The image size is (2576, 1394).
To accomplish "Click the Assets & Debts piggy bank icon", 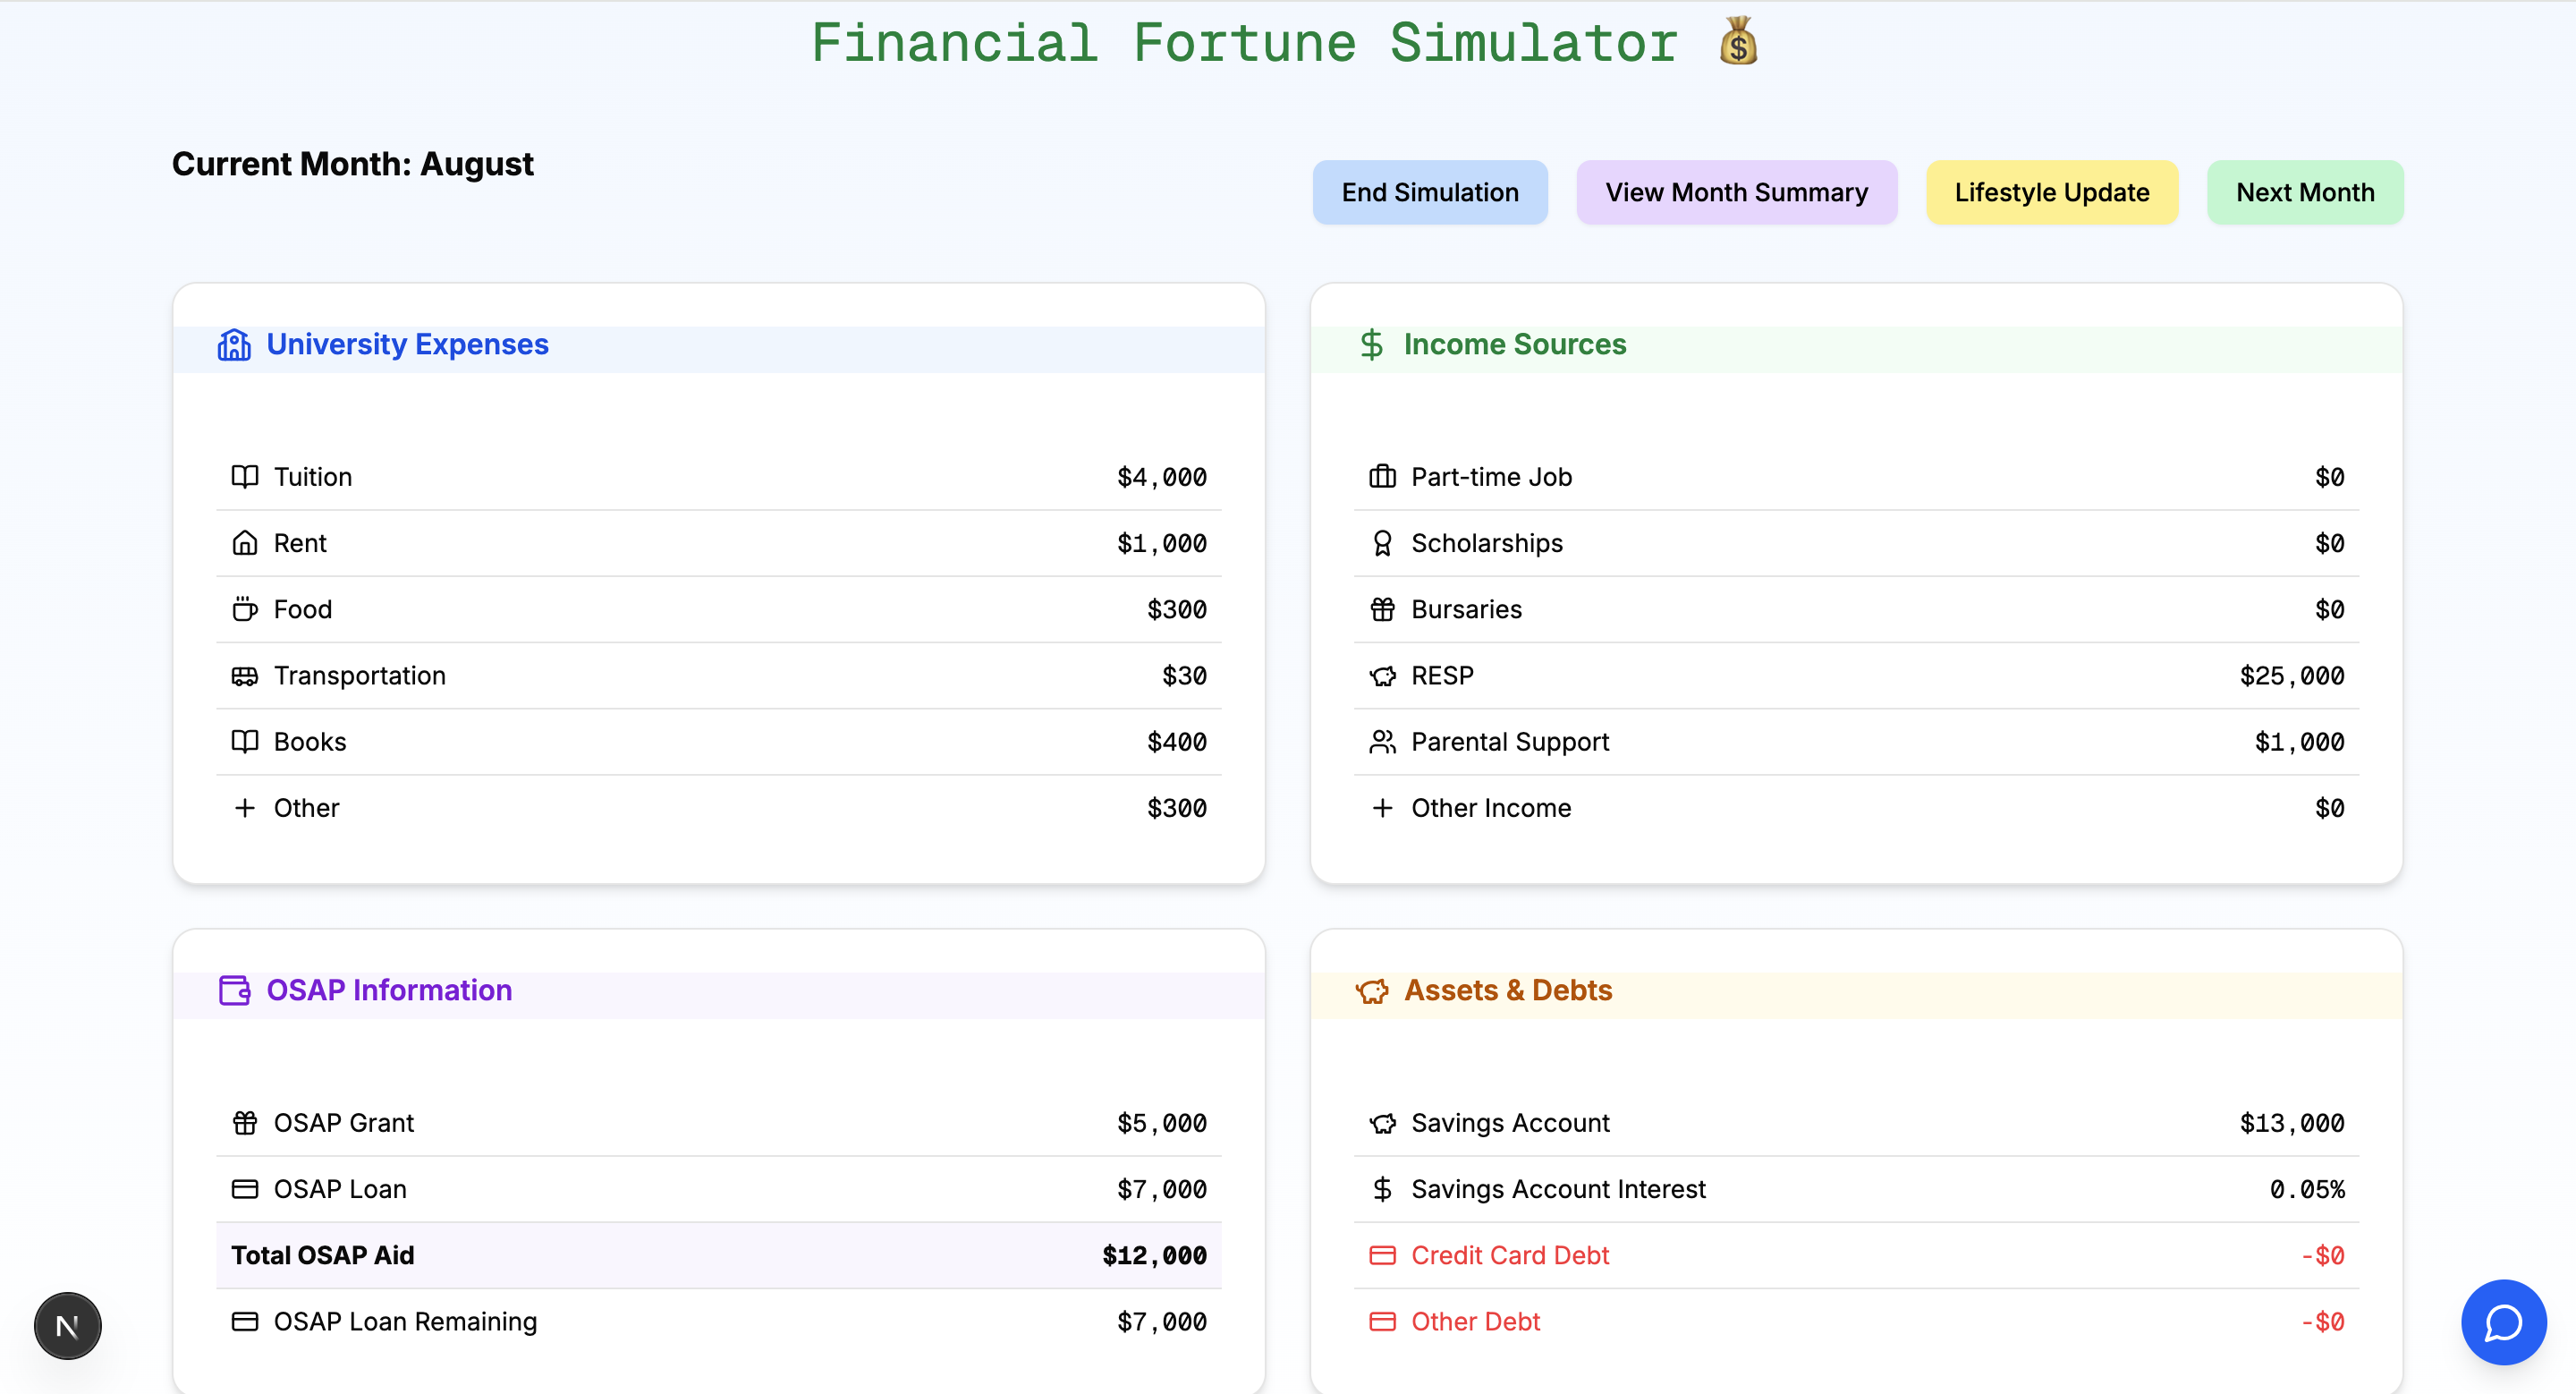I will point(1372,990).
